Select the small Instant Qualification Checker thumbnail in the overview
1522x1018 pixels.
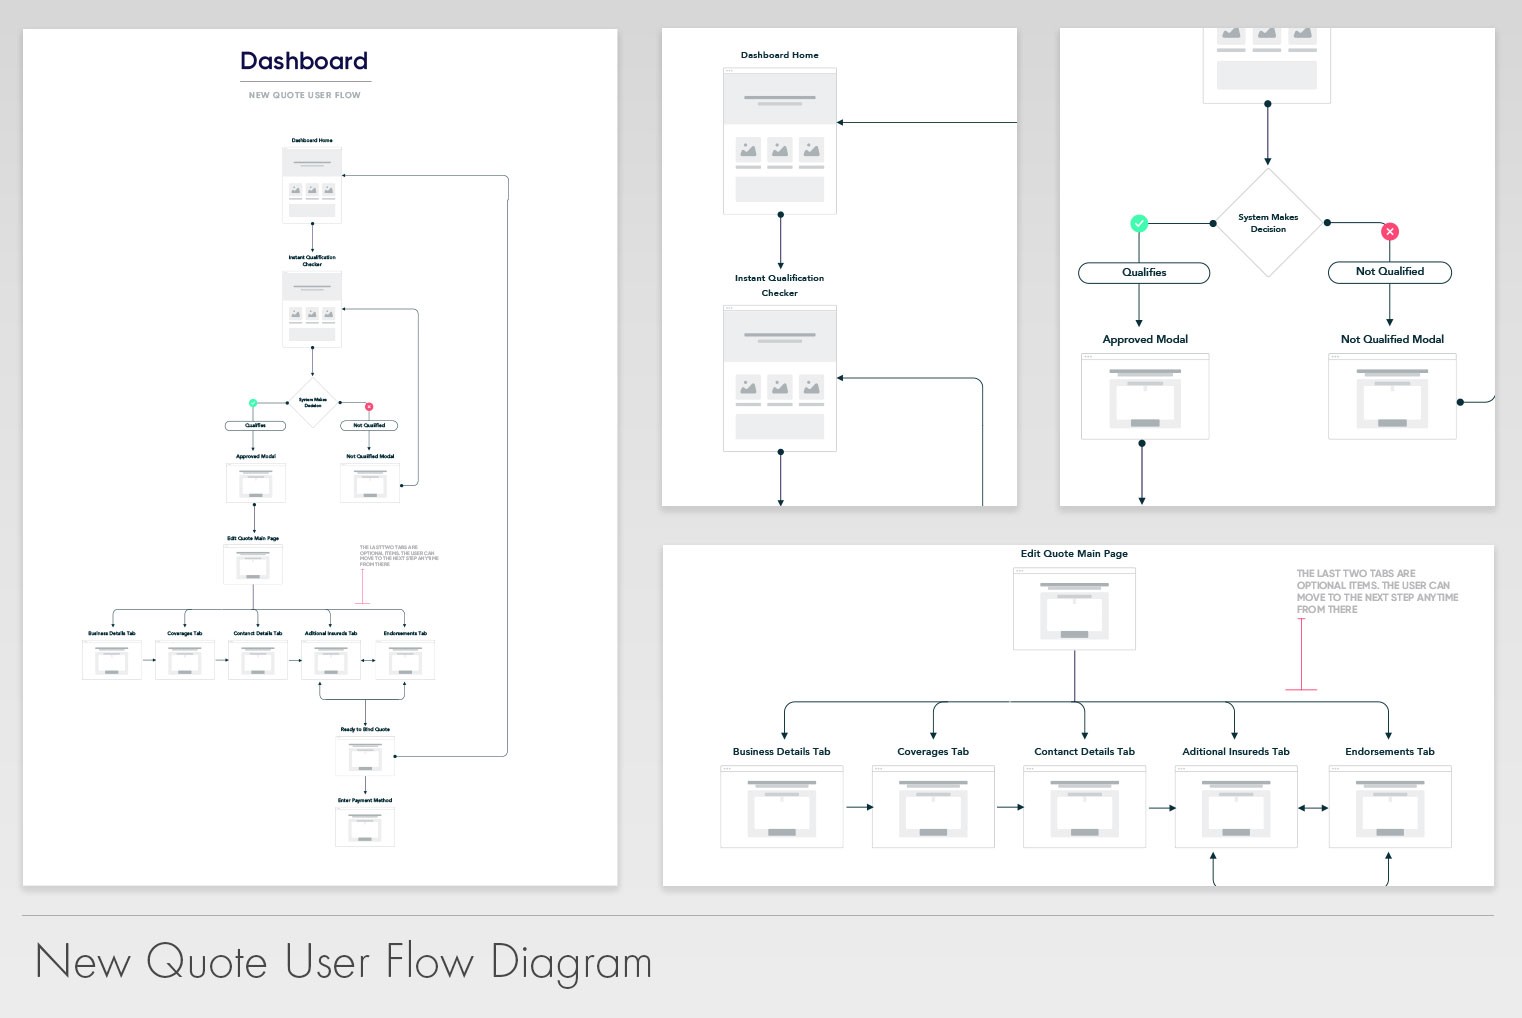[x=312, y=309]
